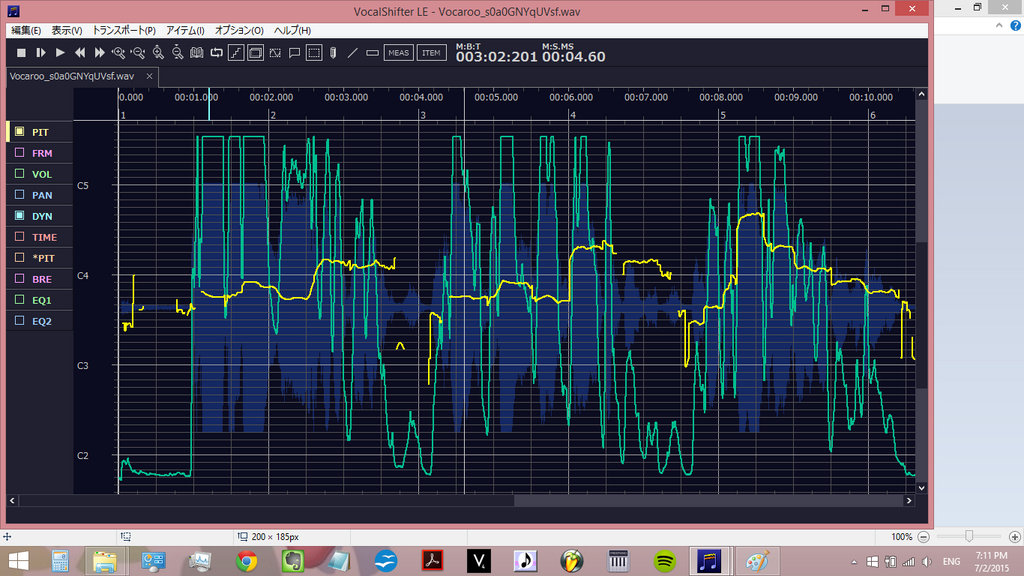Disable the DYN parameter checkbox

click(x=19, y=216)
